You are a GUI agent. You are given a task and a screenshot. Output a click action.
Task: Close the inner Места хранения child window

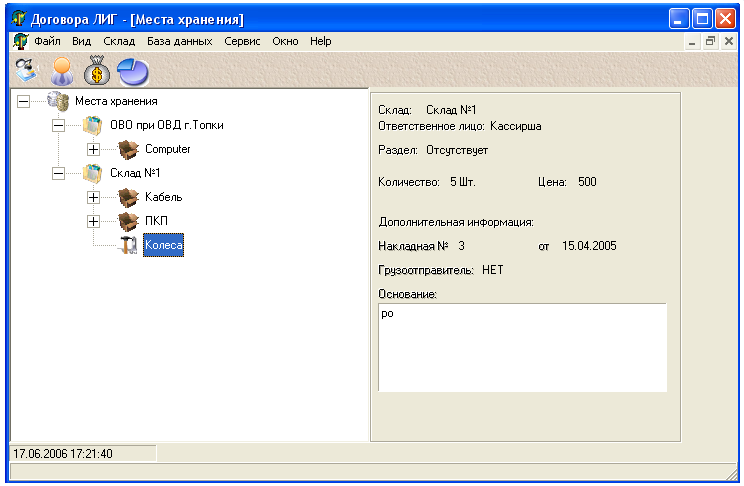[x=729, y=42]
